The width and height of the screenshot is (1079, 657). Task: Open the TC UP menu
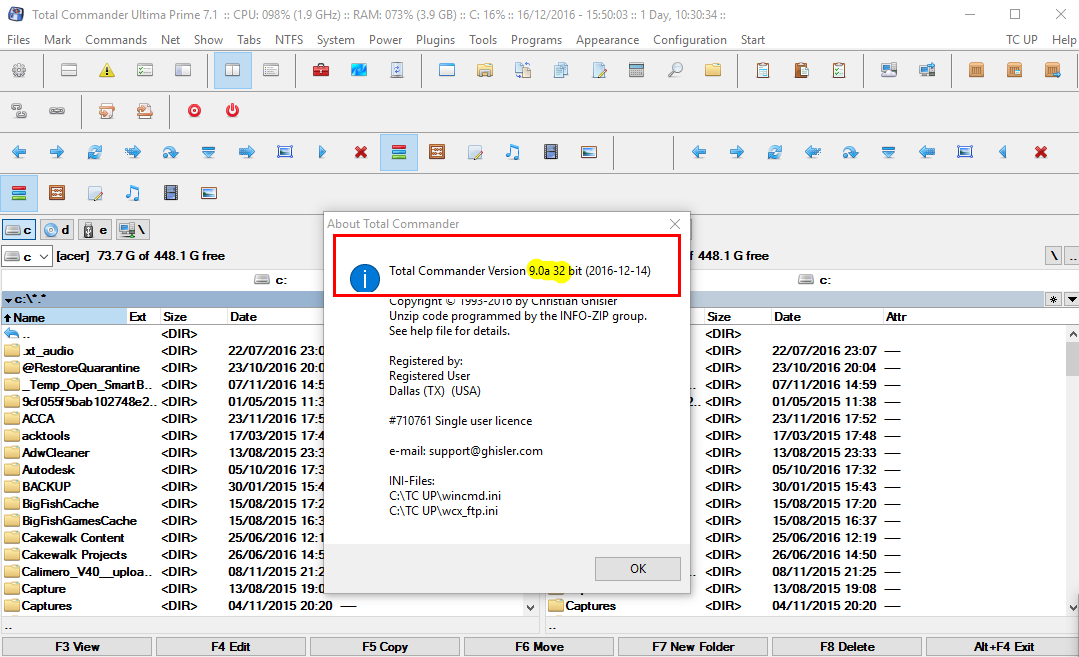pos(1021,40)
